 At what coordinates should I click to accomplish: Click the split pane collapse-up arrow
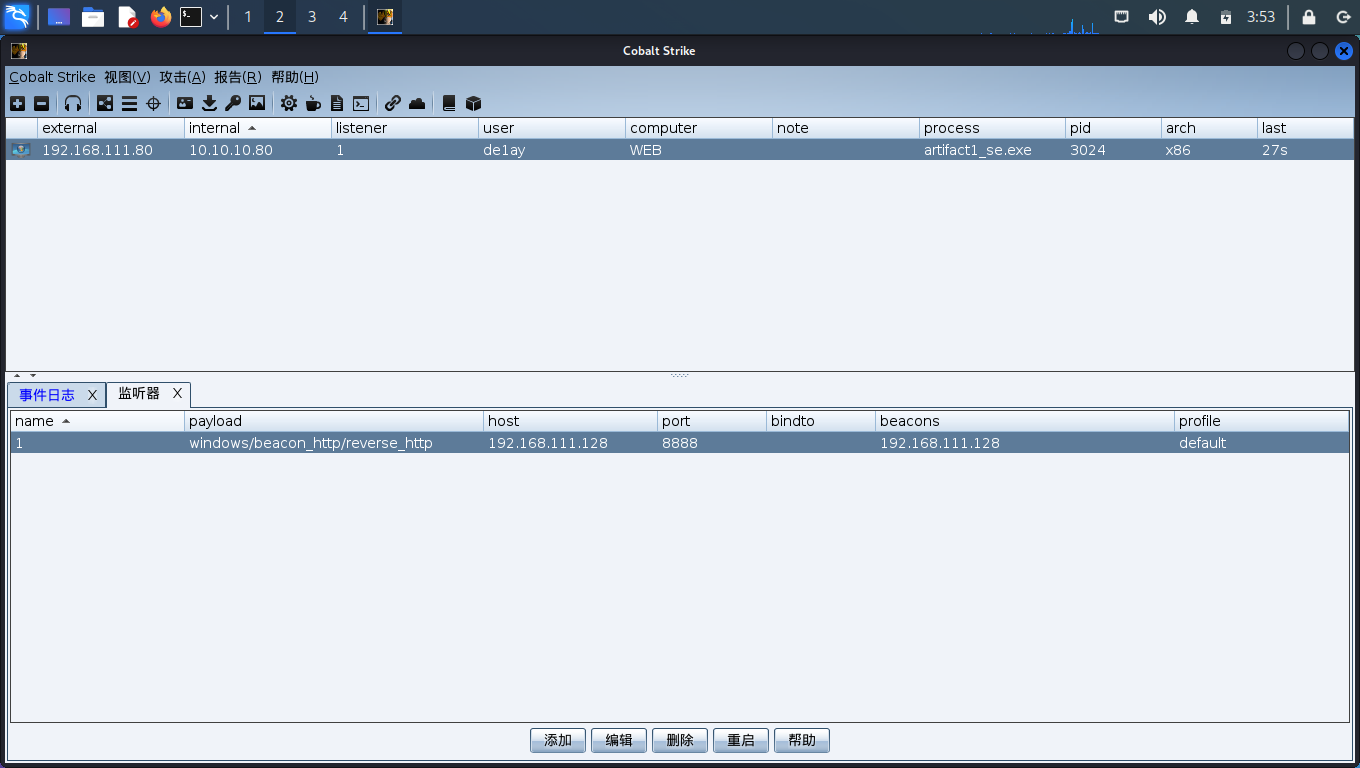coord(17,376)
